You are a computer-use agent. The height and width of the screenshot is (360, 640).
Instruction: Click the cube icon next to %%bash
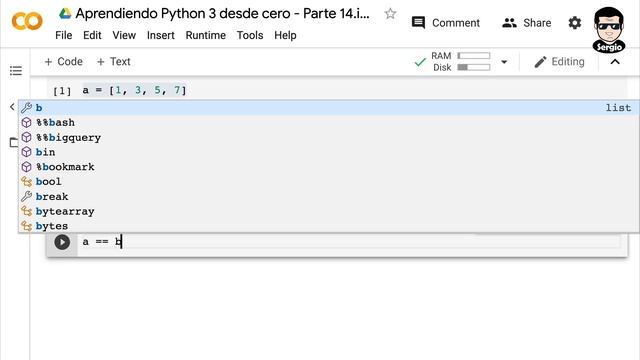(27, 122)
